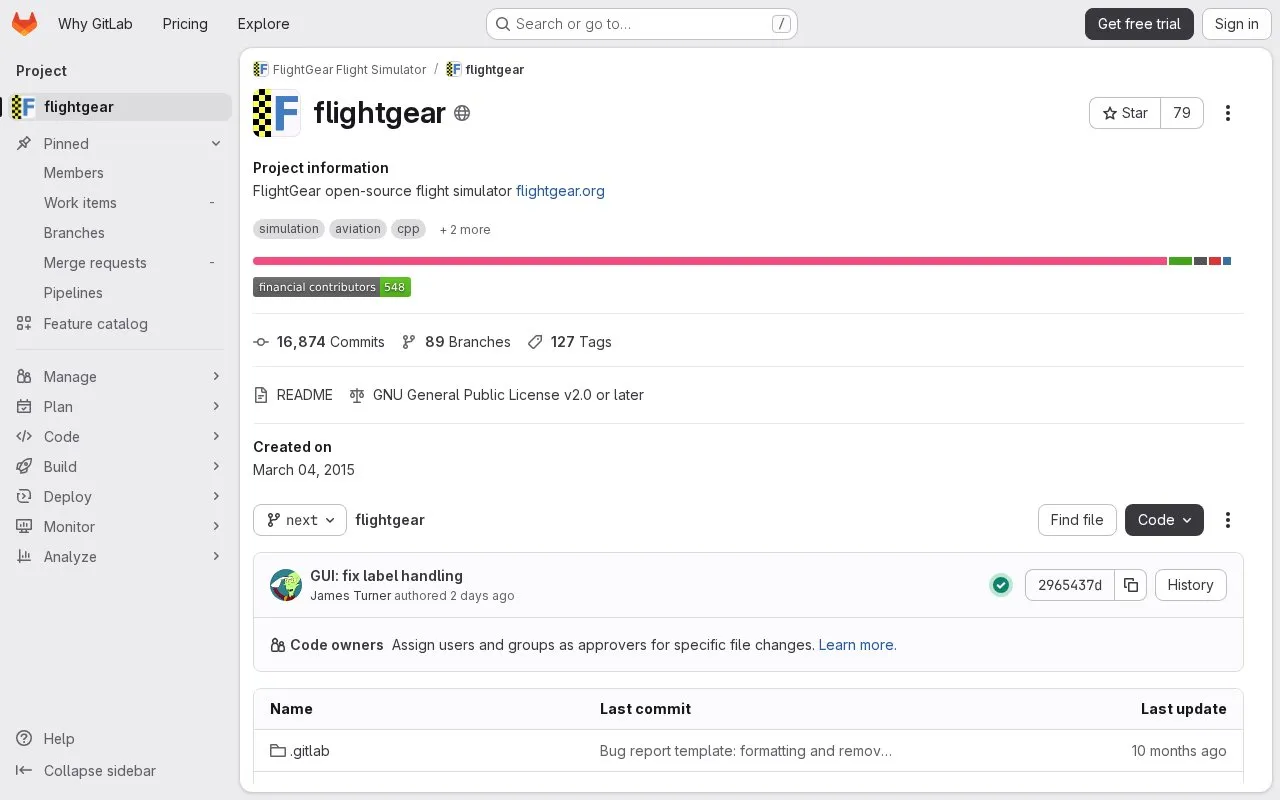Click the Feature catalog grid icon
The height and width of the screenshot is (800, 1280).
point(24,324)
